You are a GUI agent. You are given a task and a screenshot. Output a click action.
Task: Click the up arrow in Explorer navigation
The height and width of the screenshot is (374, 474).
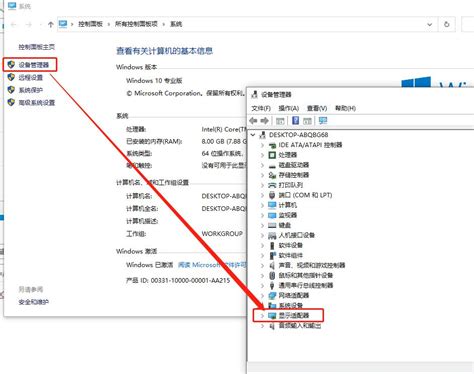(51, 24)
